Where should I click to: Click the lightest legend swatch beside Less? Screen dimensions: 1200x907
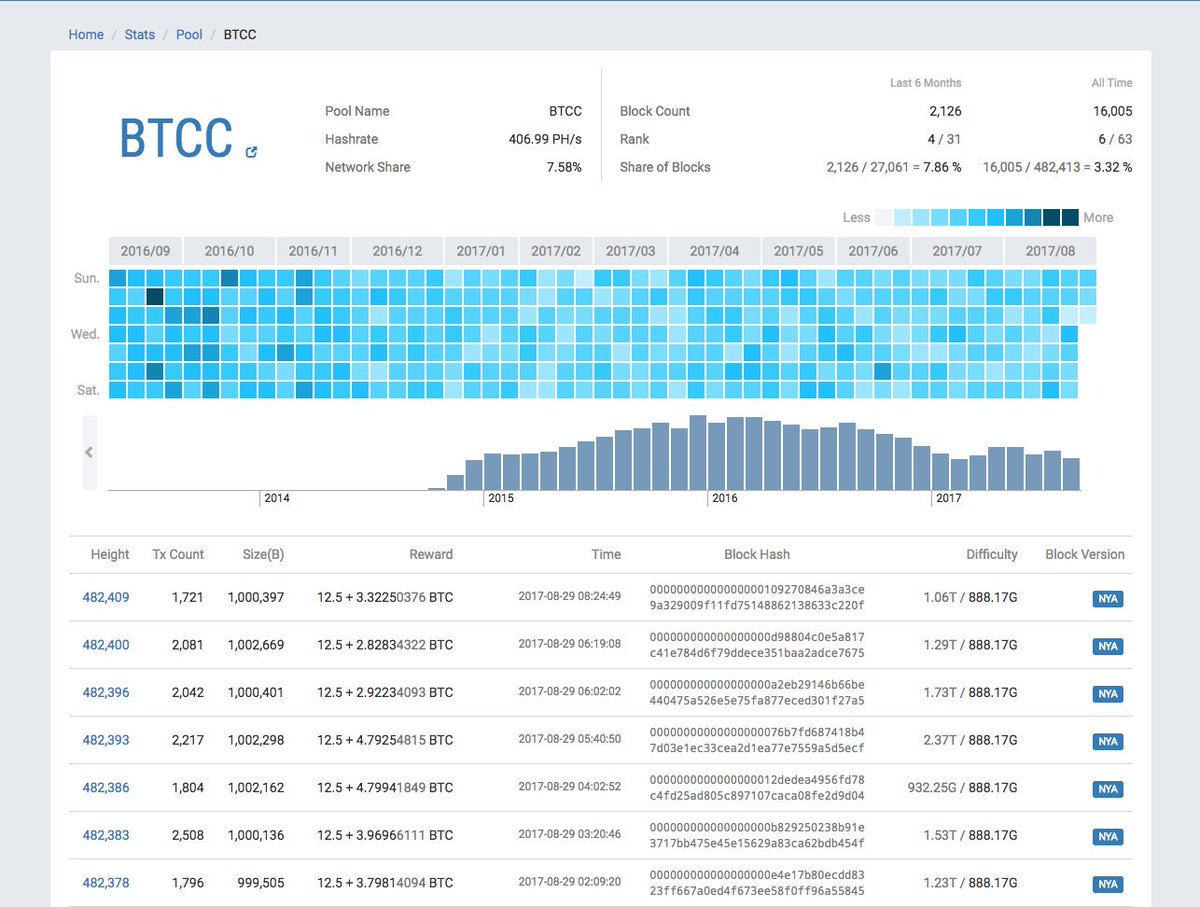pyautogui.click(x=884, y=217)
